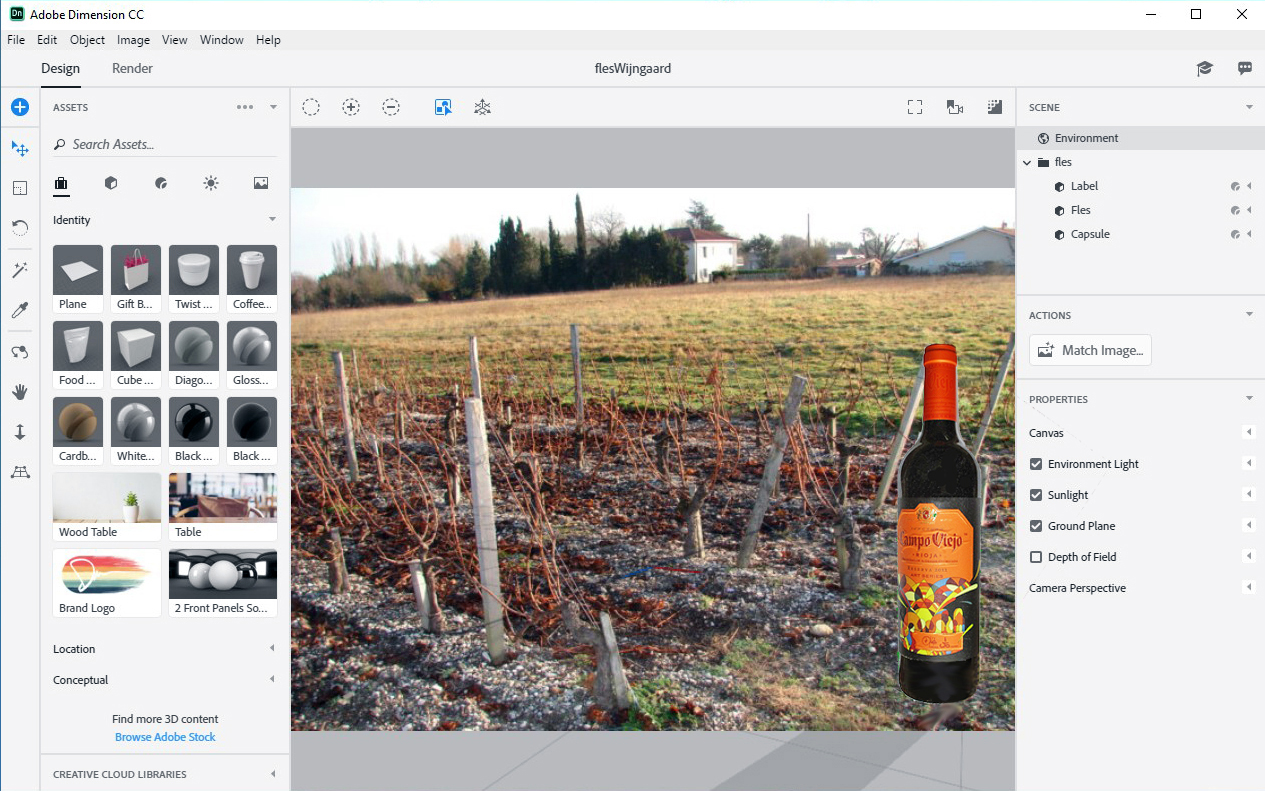Filter assets by images icon

(x=261, y=183)
